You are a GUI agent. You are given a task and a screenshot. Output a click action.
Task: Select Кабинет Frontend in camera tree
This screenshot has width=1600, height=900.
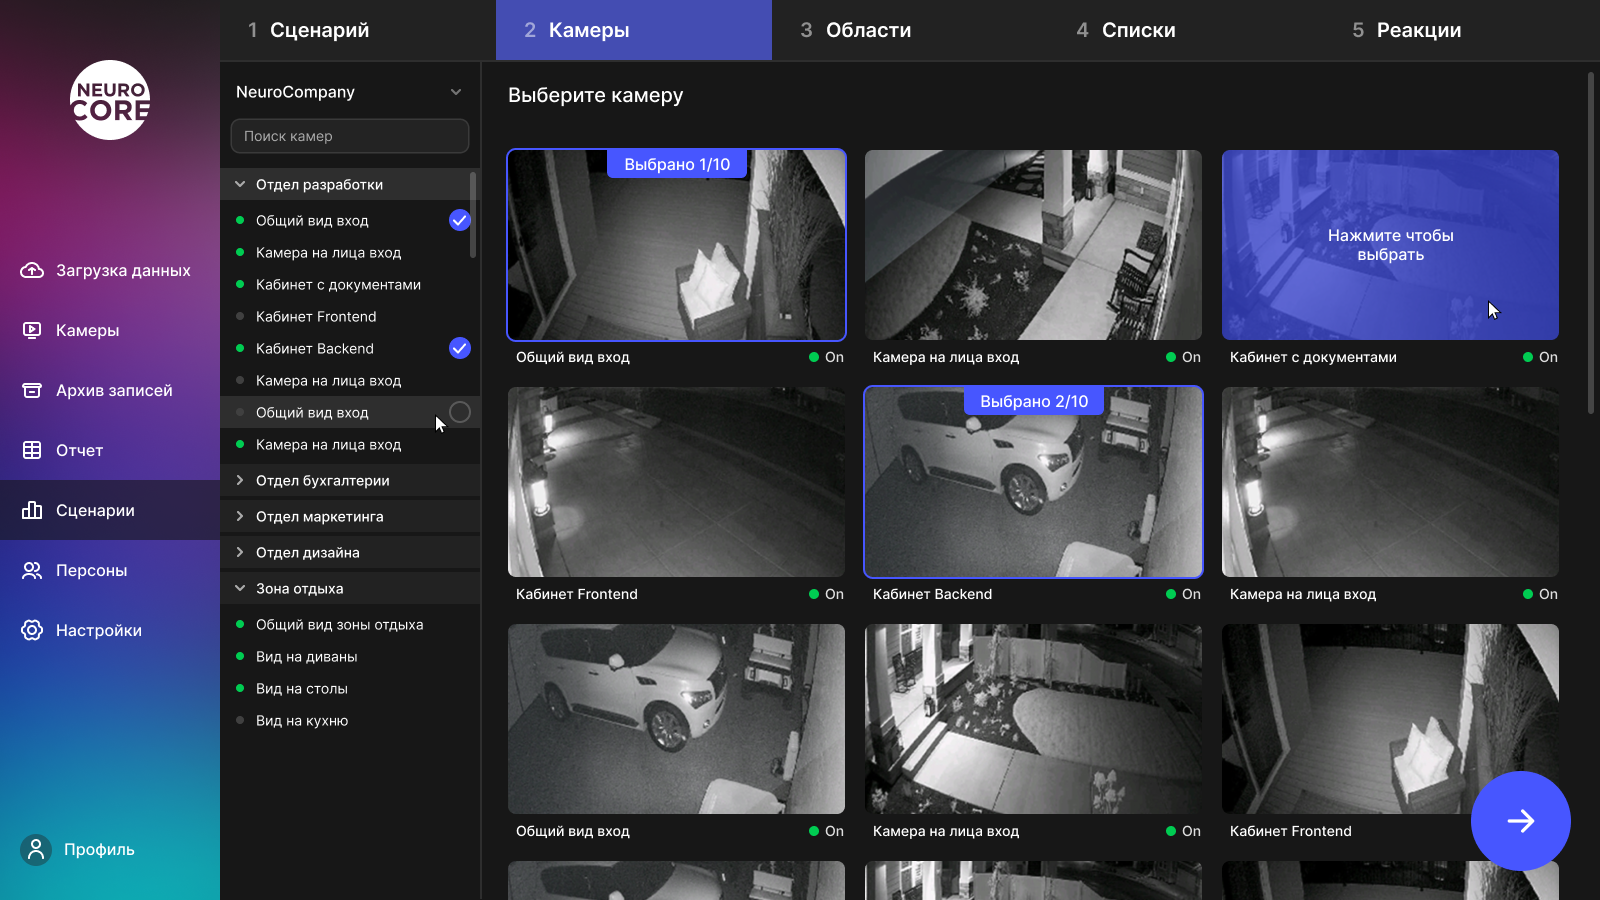pyautogui.click(x=350, y=316)
